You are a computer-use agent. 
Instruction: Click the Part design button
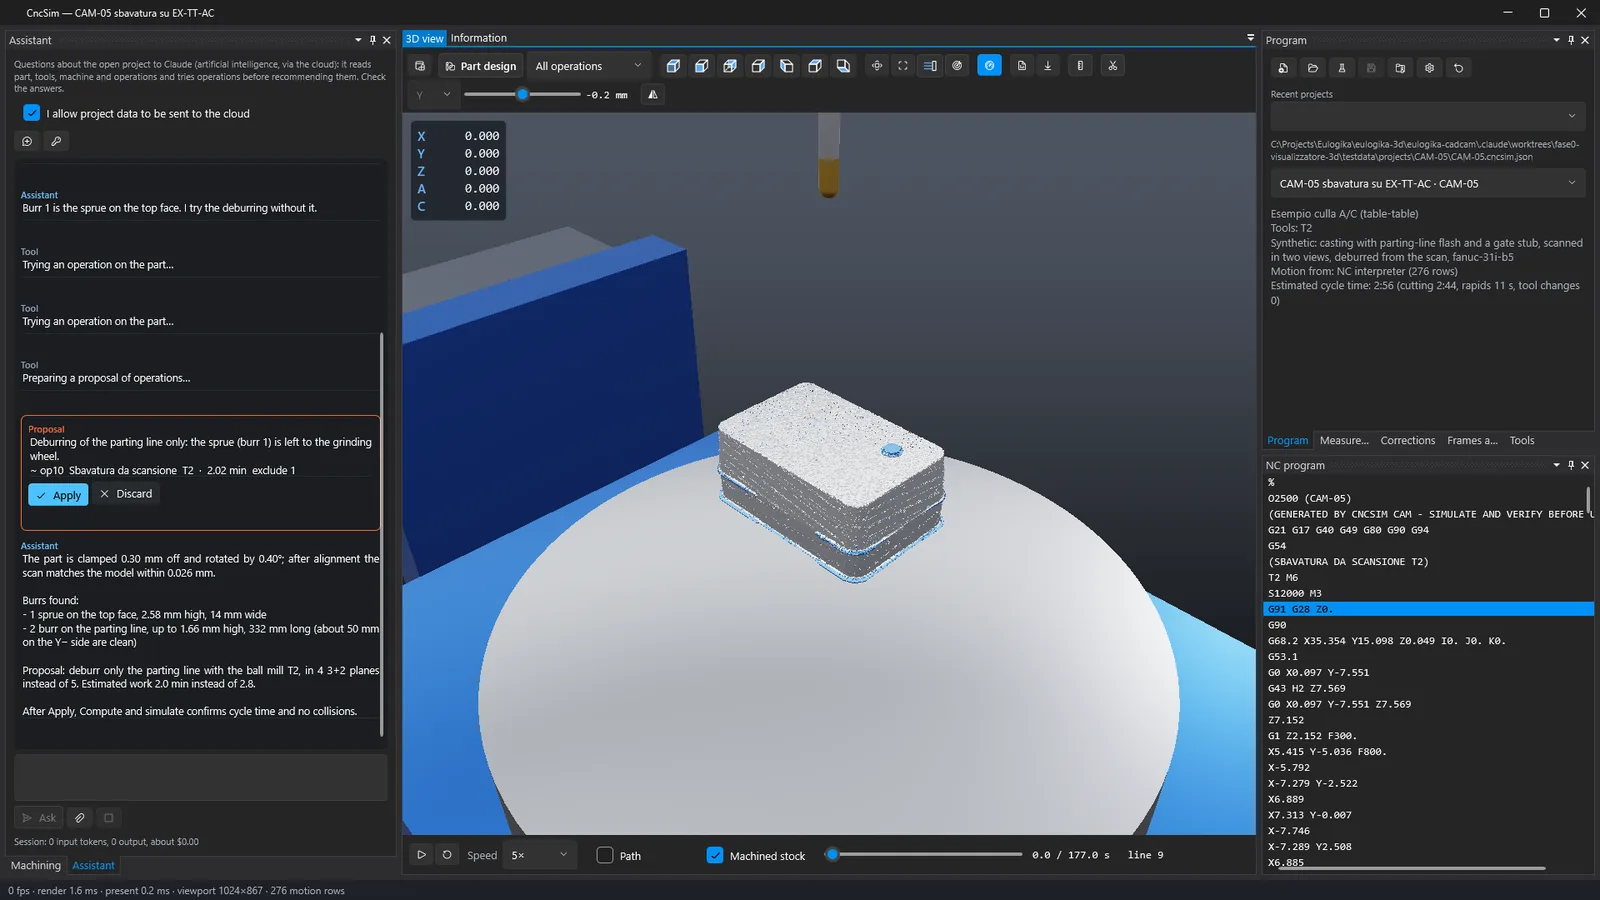(480, 66)
